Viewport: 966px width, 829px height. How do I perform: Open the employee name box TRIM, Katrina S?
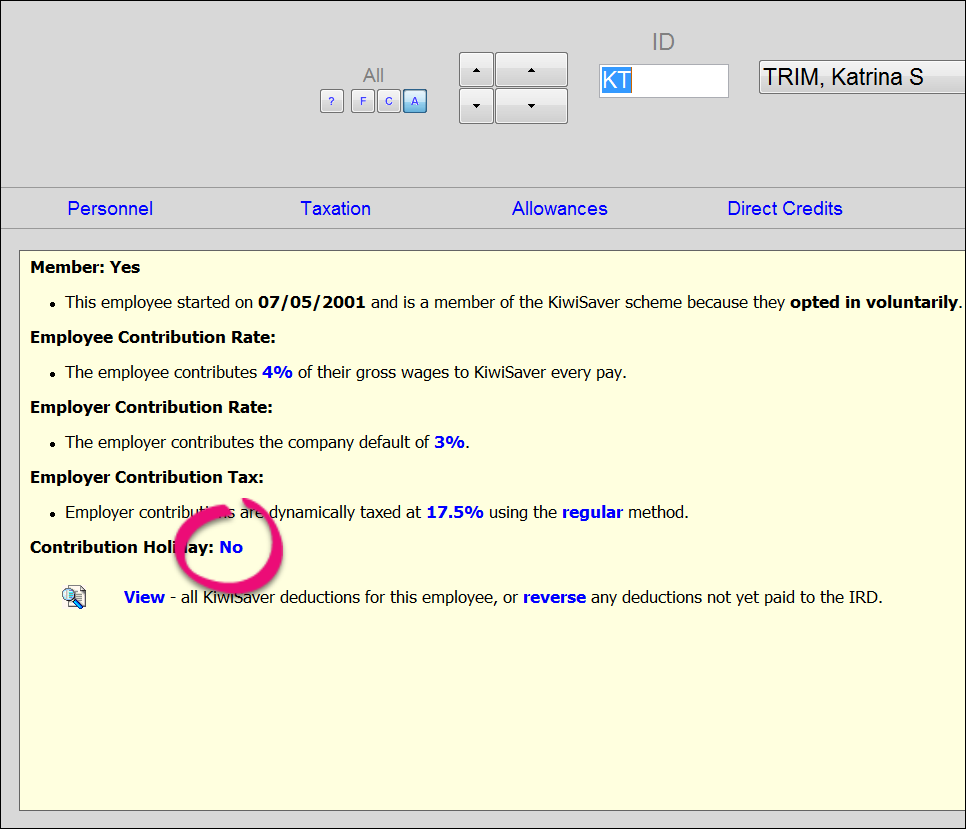click(862, 77)
